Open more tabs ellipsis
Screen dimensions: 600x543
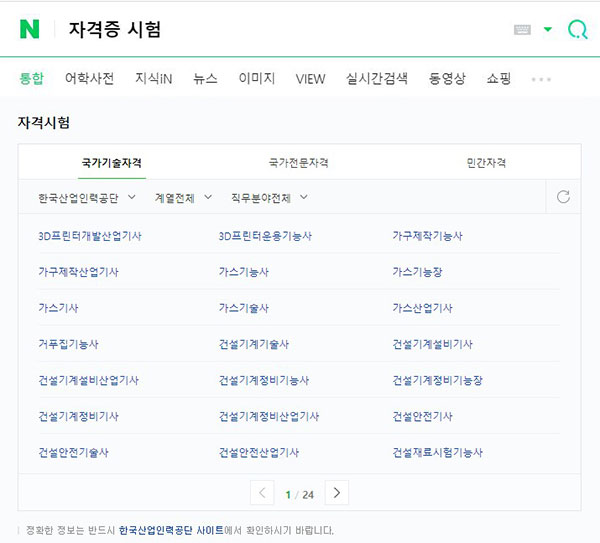(541, 79)
